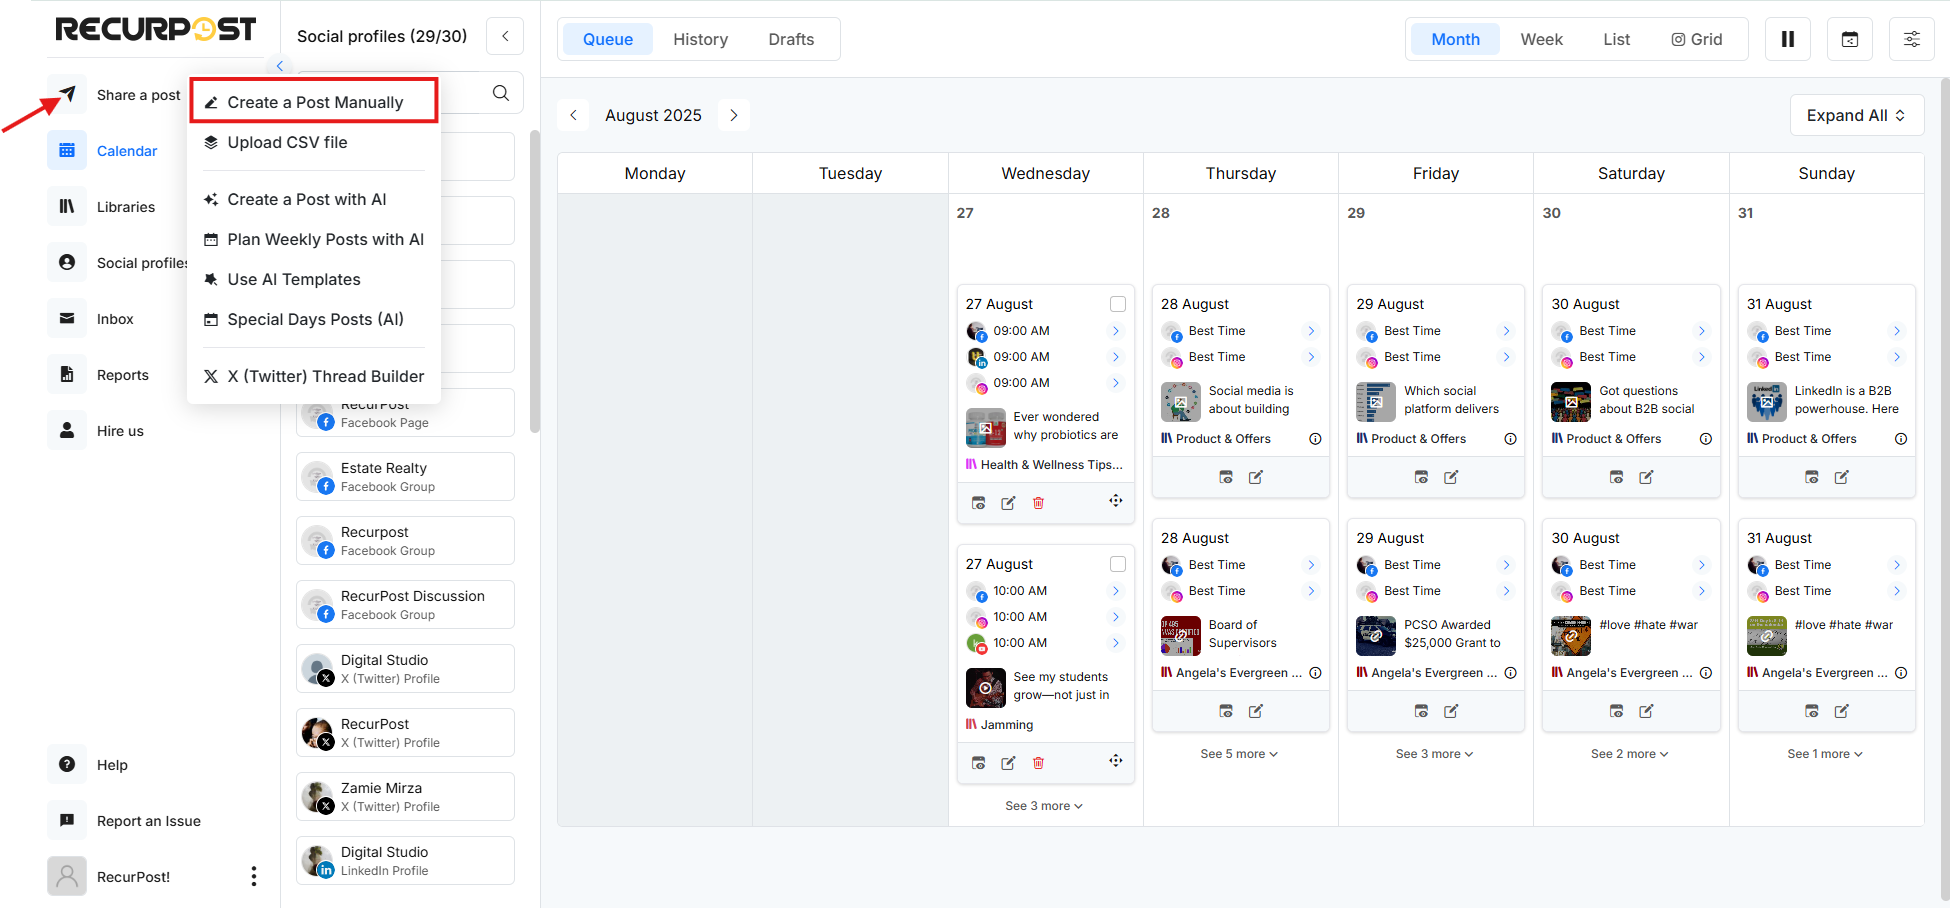Open the Libraries sidebar icon
The width and height of the screenshot is (1950, 908).
coord(67,207)
